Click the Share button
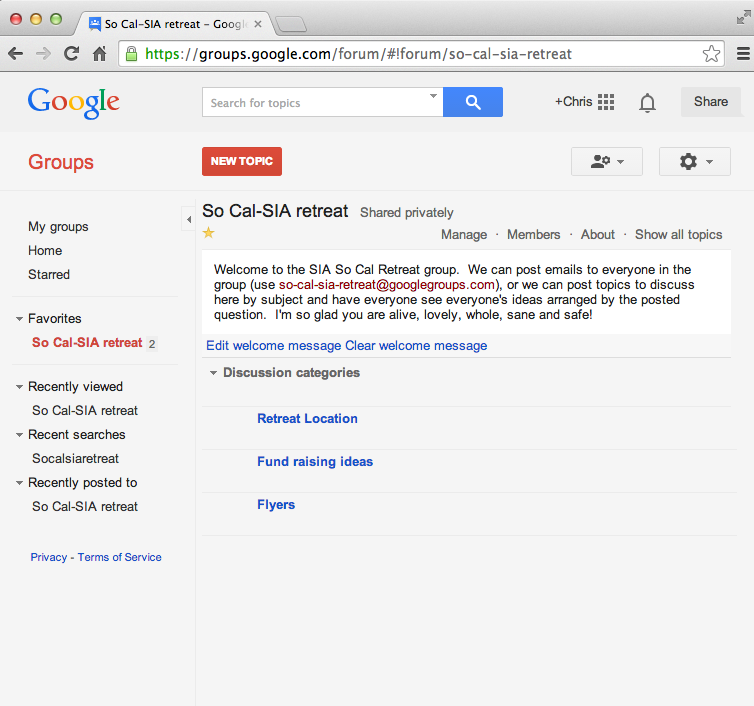The width and height of the screenshot is (754, 706). click(x=711, y=102)
